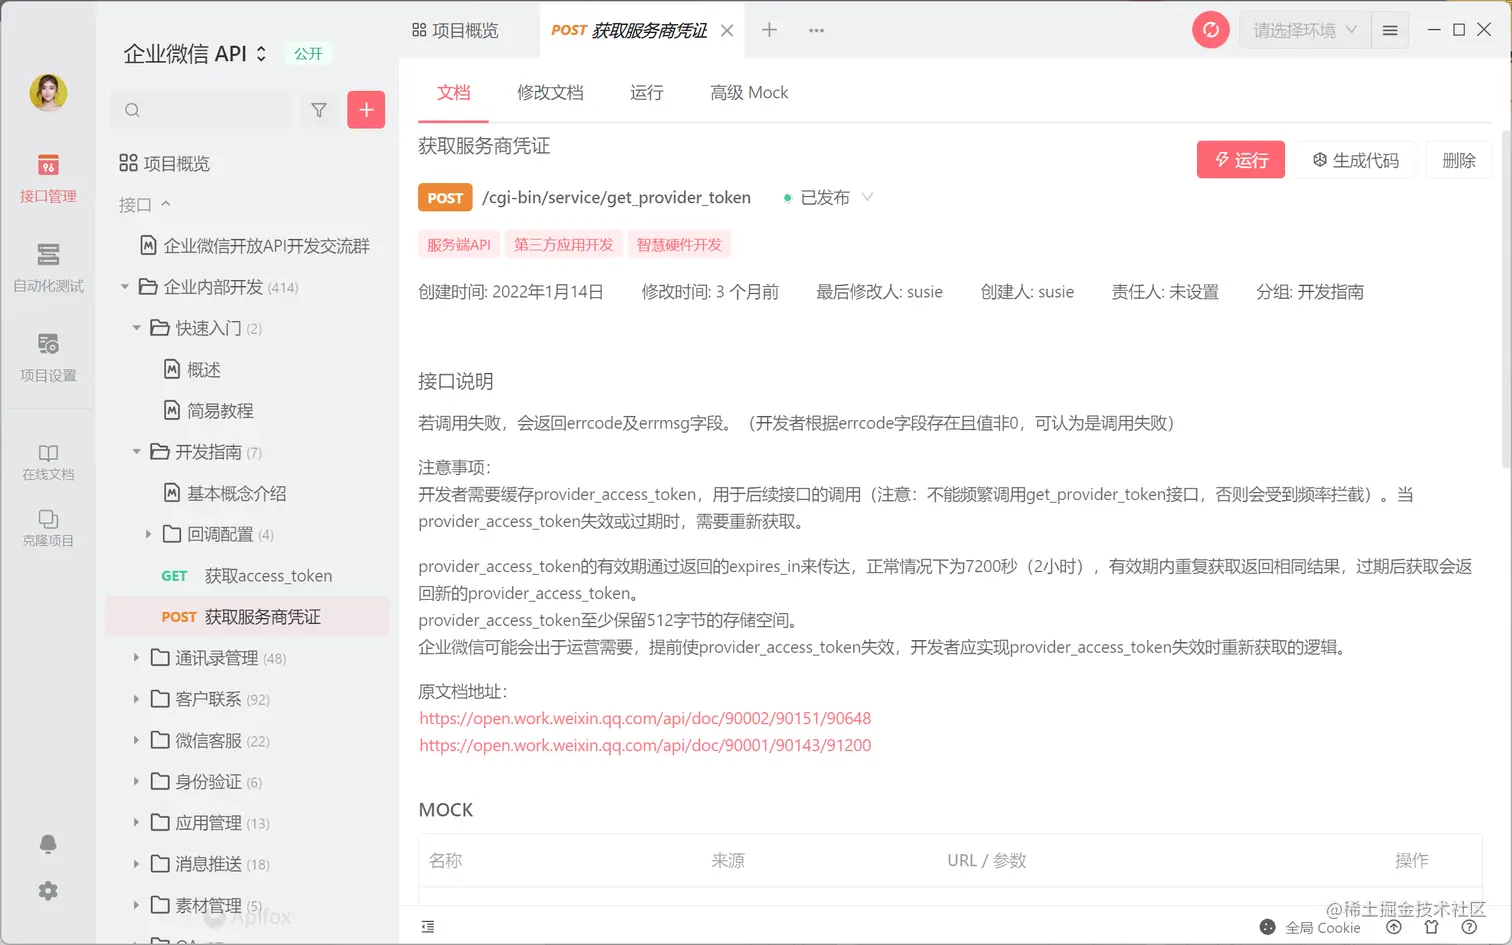
Task: Expand the 微信客服 folder
Action: tap(136, 740)
